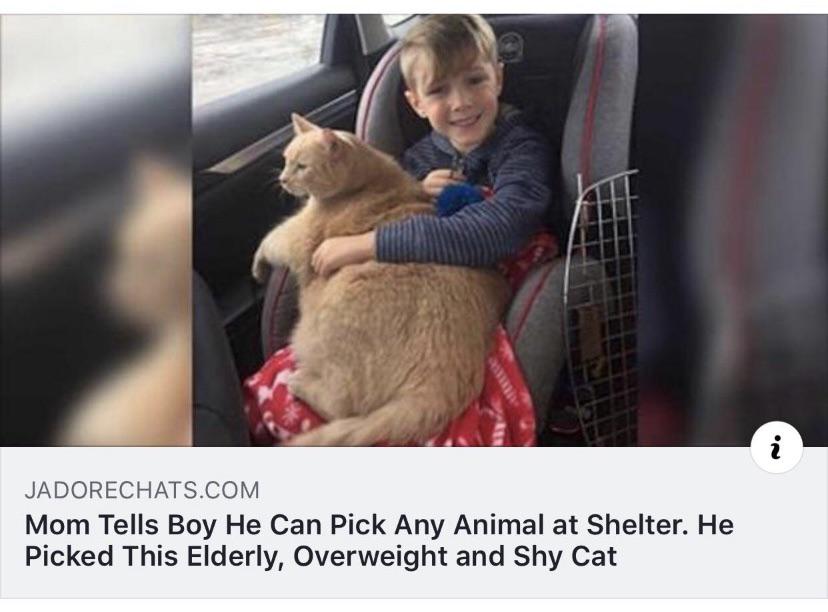Click the blurred left side of the preview image
This screenshot has width=828, height=612.
click(x=96, y=230)
